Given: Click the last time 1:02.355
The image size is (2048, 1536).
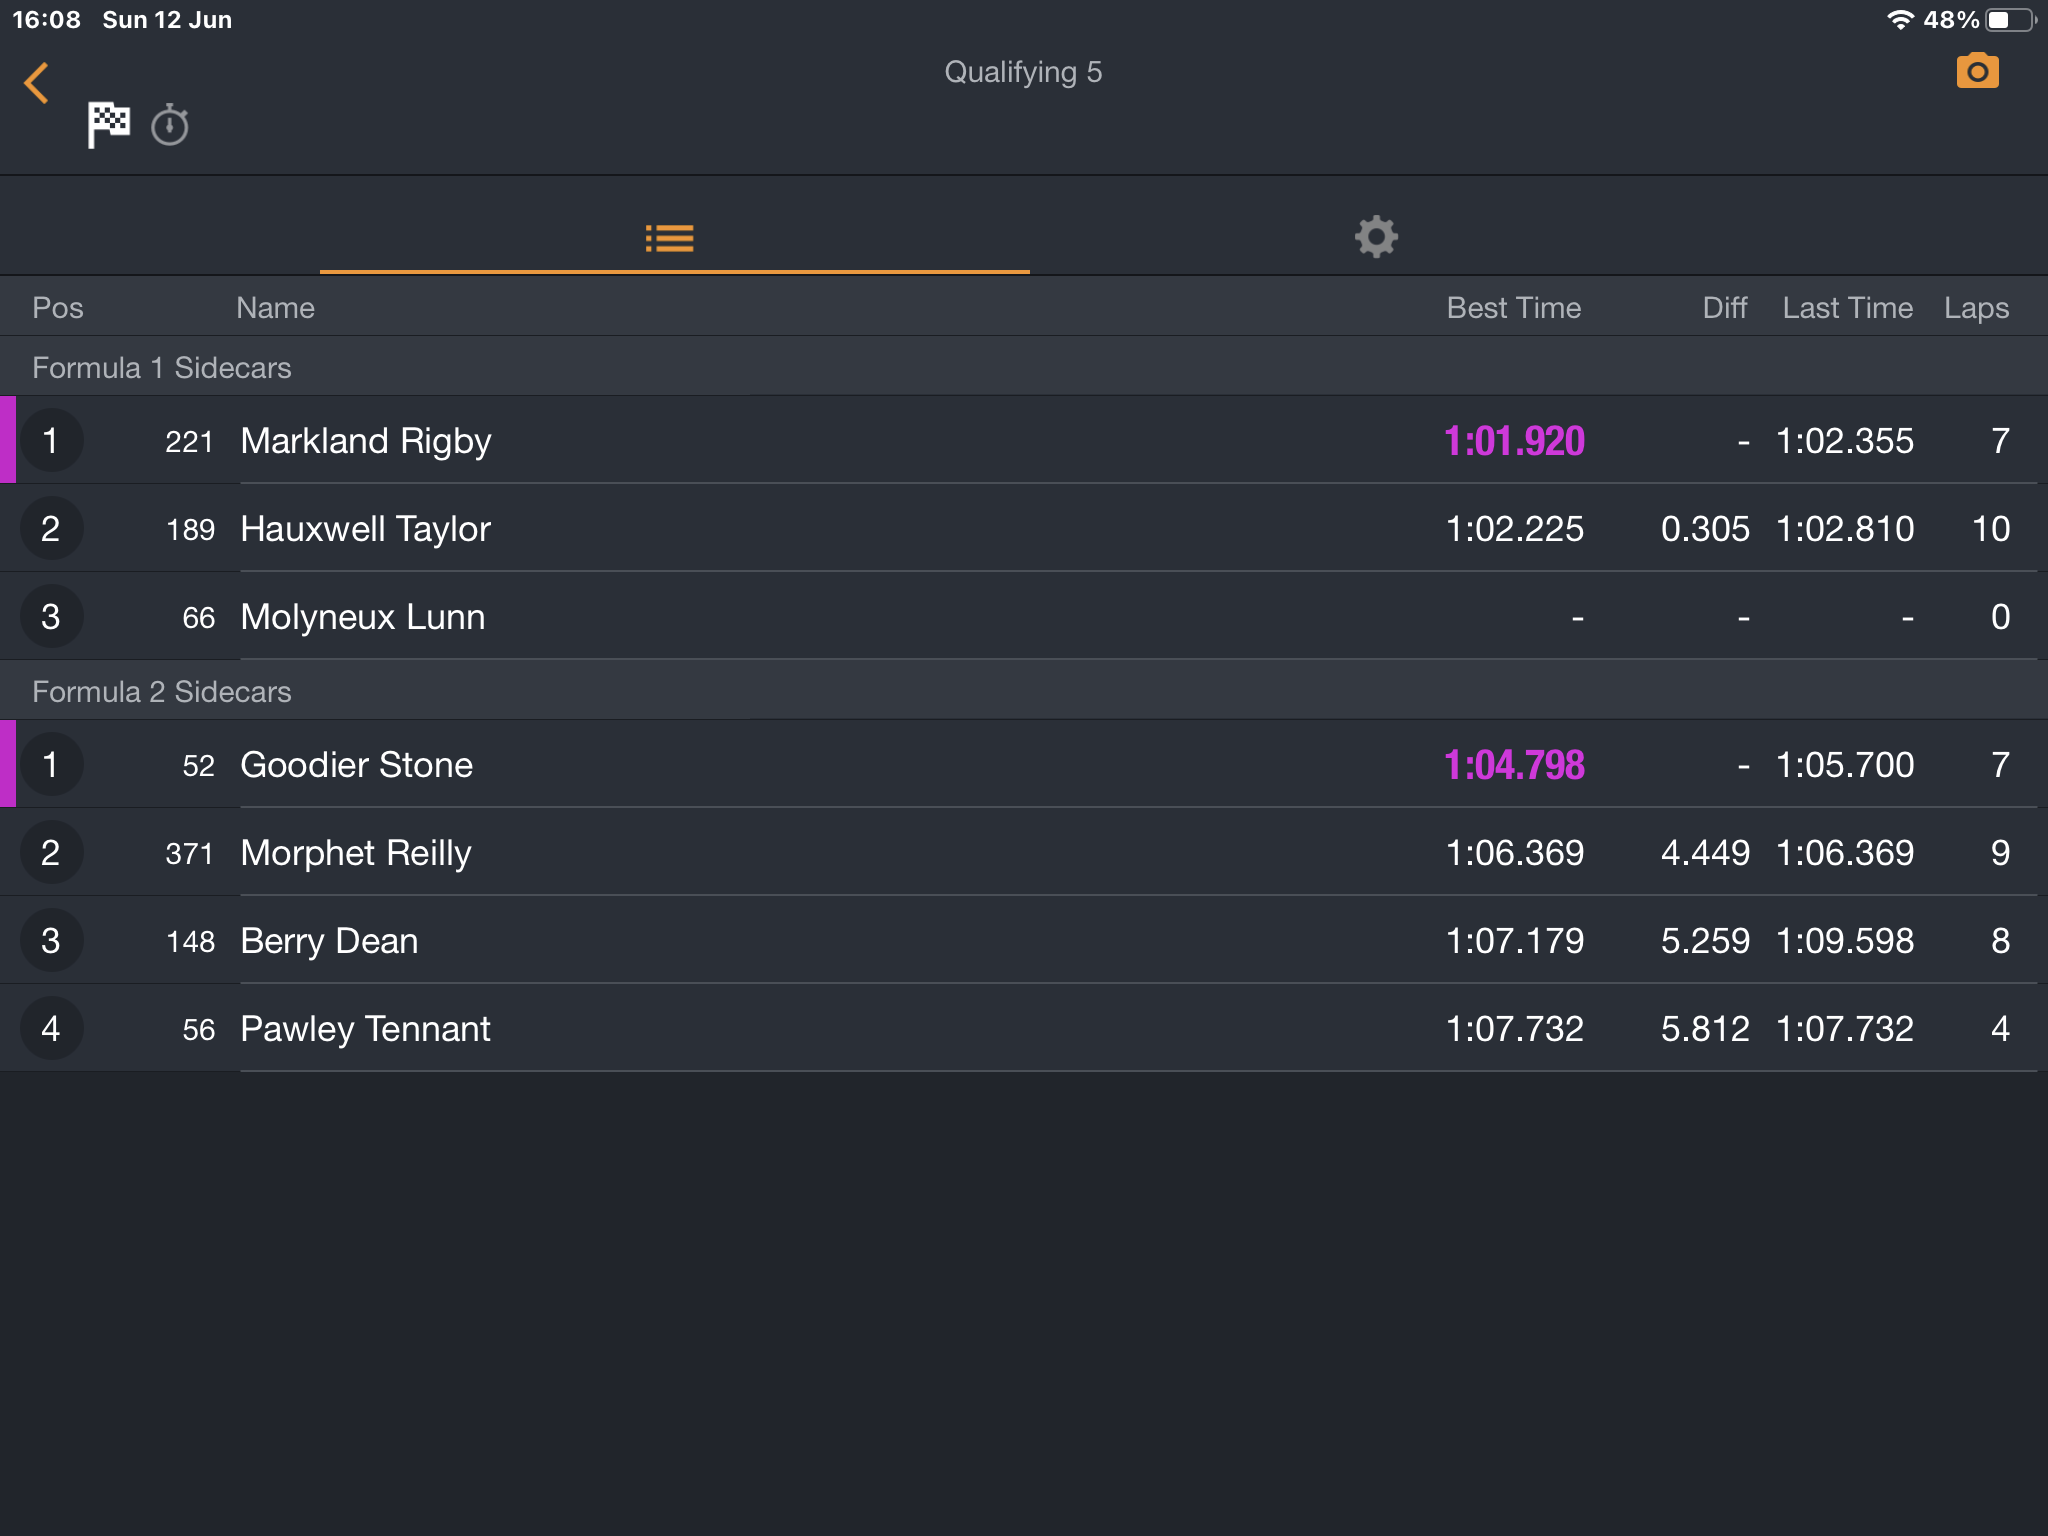Looking at the screenshot, I should [x=1845, y=441].
